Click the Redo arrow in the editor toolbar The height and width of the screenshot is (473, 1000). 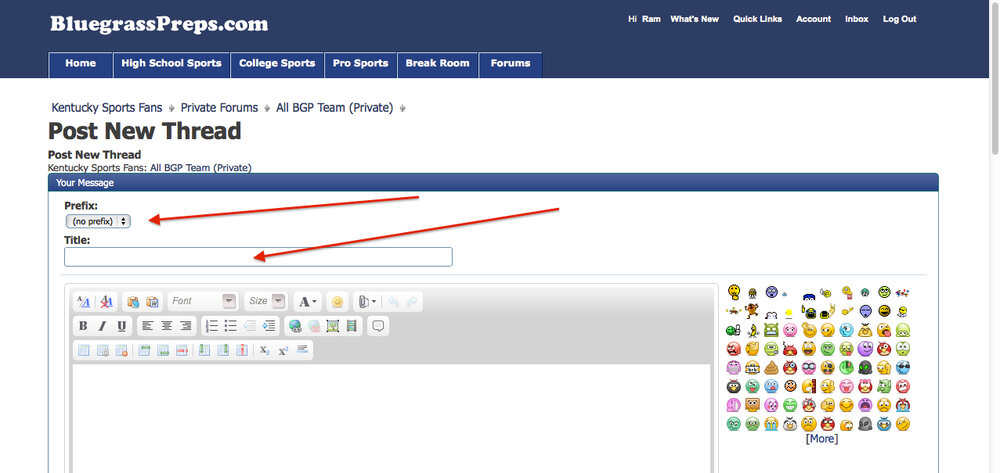click(411, 302)
